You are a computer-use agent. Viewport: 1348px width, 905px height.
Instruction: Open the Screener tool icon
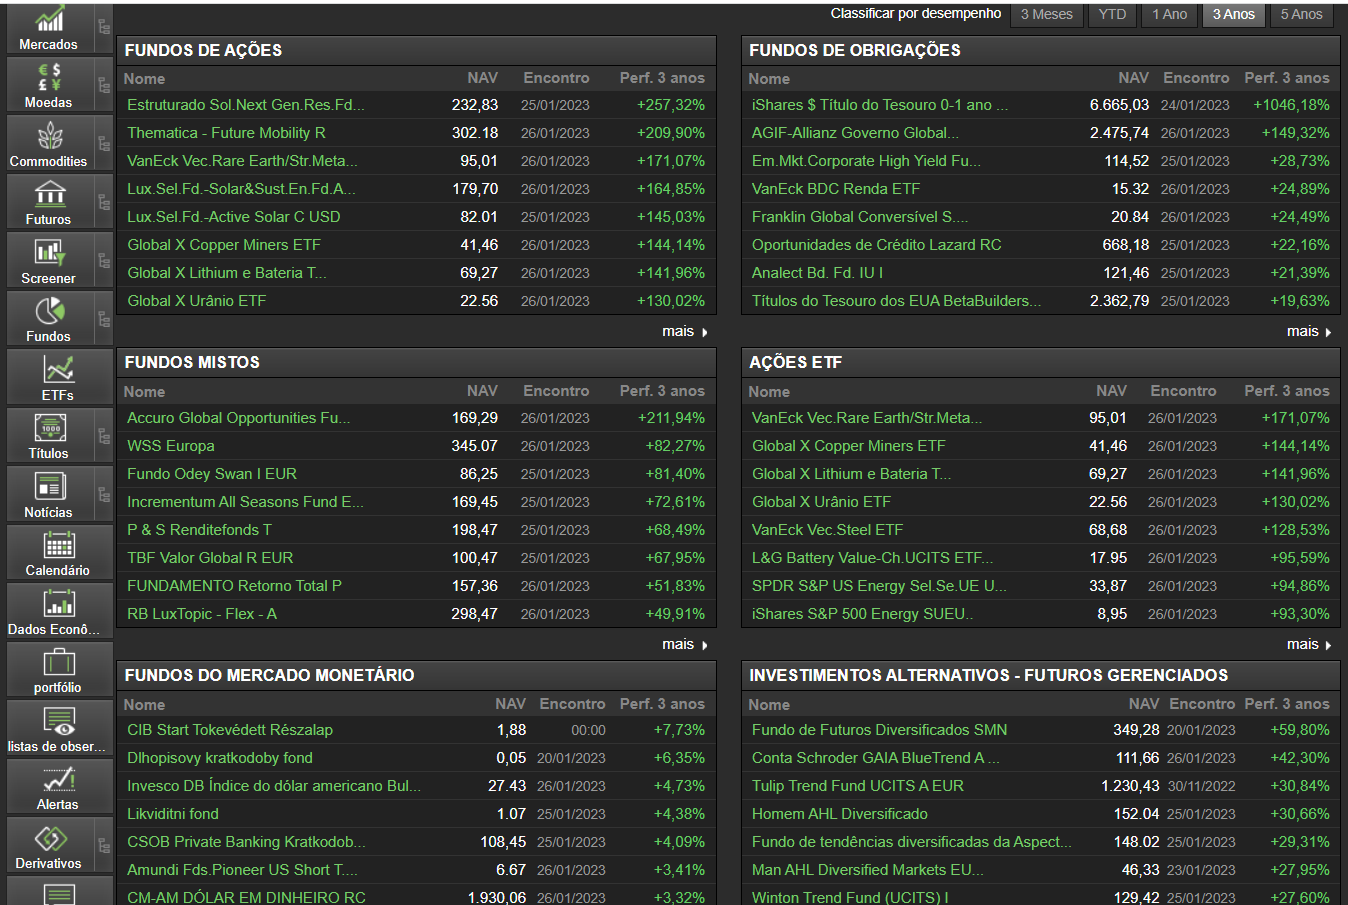(49, 252)
